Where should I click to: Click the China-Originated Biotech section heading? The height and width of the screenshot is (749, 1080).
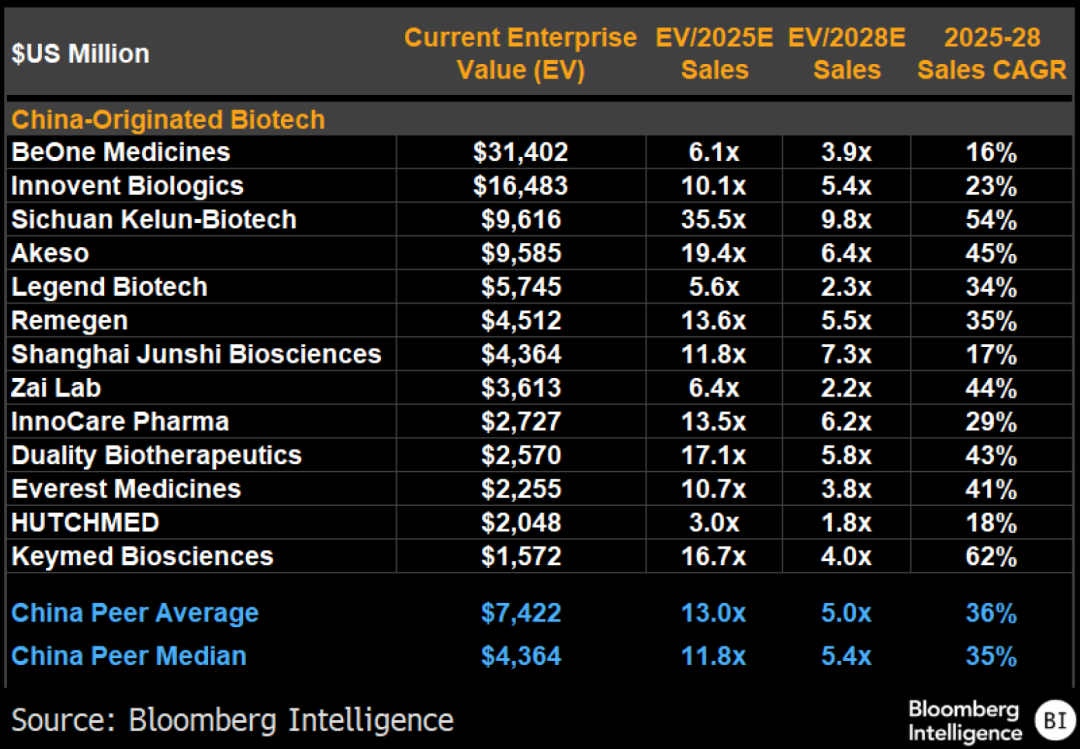click(168, 120)
